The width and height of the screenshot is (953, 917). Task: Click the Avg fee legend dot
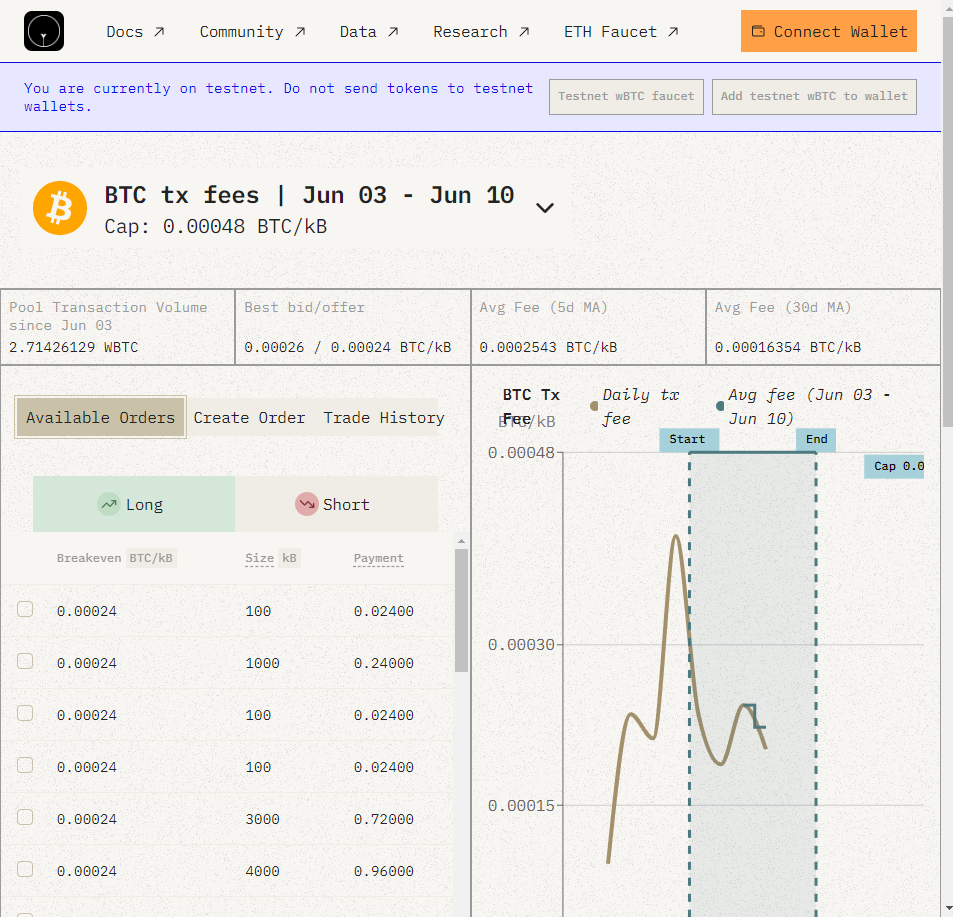point(720,406)
